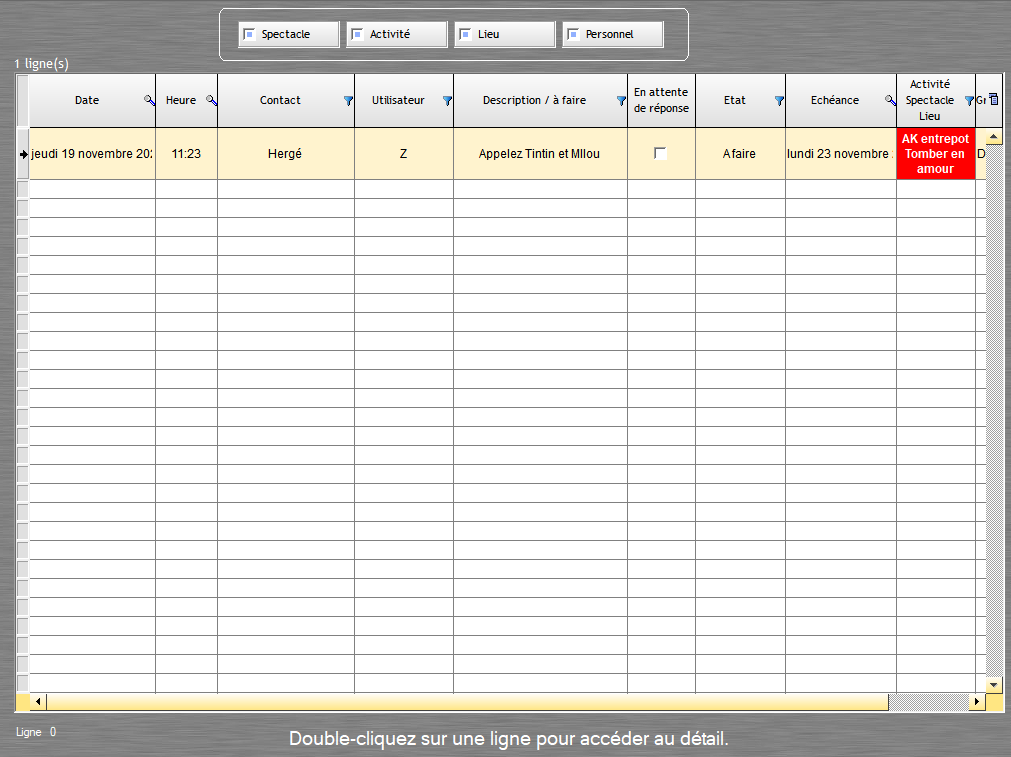The height and width of the screenshot is (757, 1011).
Task: Click the Description / à faire filter icon
Action: click(x=621, y=100)
